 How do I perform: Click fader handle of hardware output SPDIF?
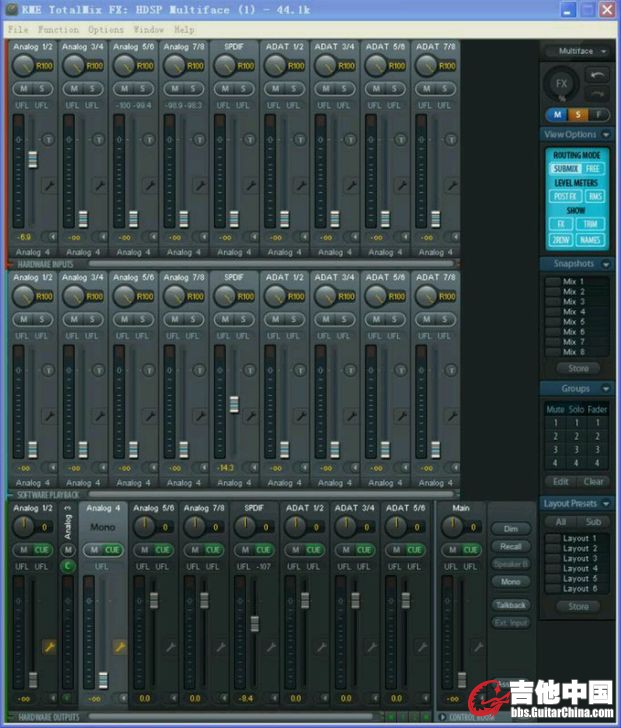pyautogui.click(x=254, y=623)
